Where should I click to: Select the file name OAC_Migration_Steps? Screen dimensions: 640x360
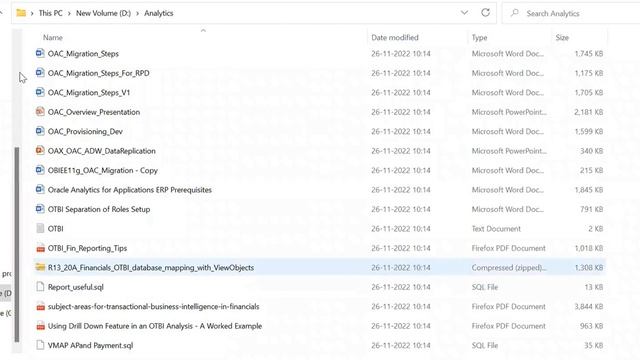click(x=83, y=53)
